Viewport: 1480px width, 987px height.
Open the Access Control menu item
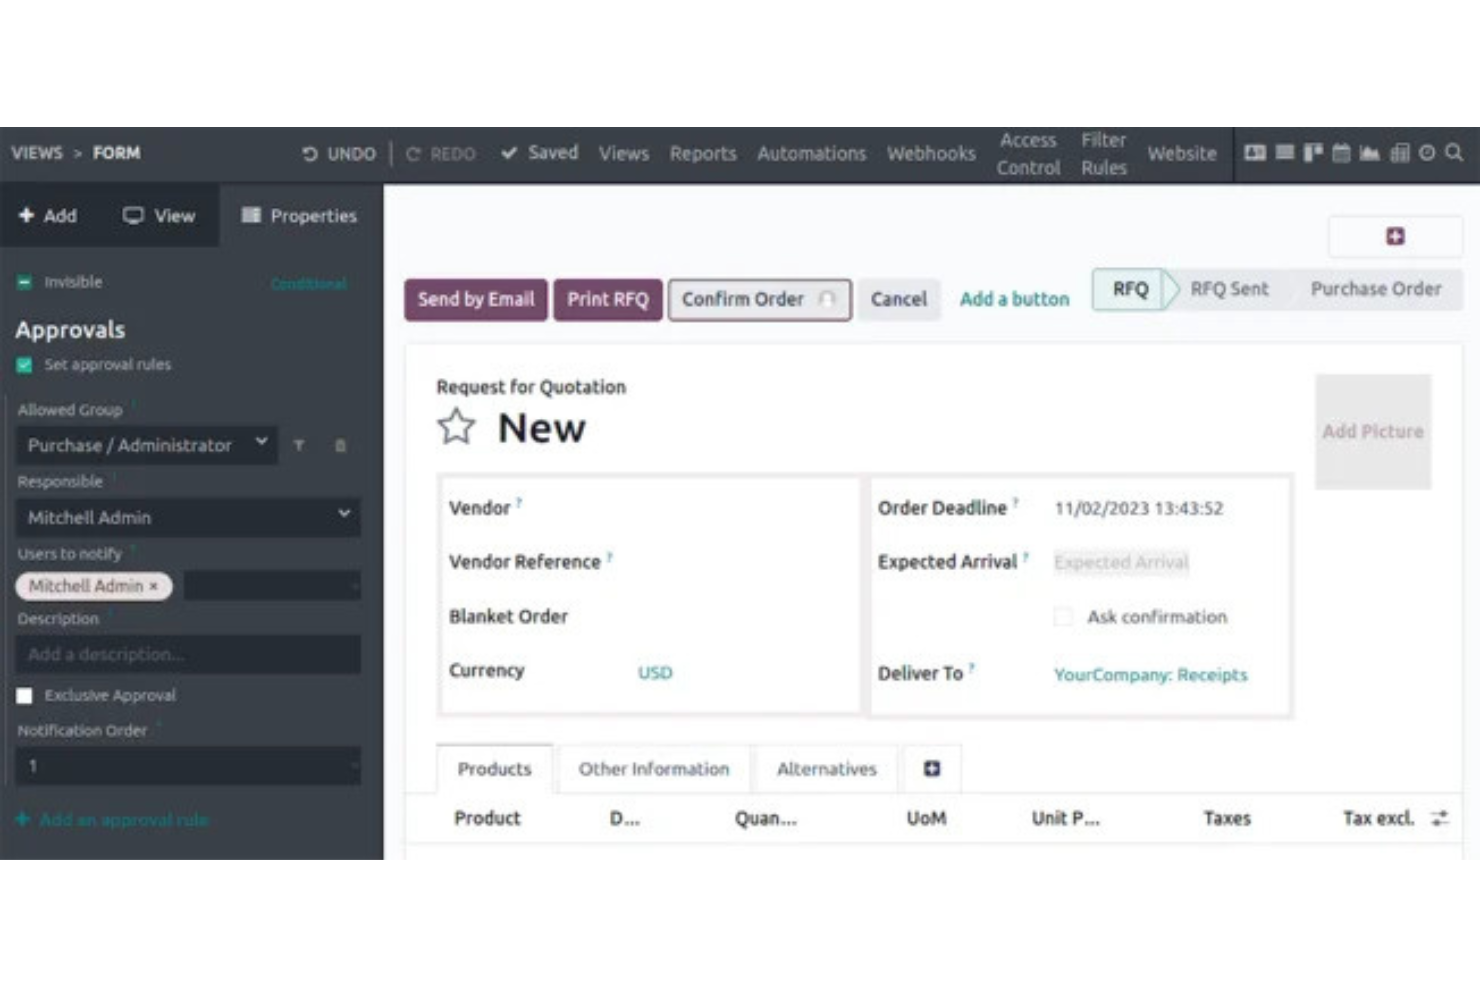[x=1028, y=154]
